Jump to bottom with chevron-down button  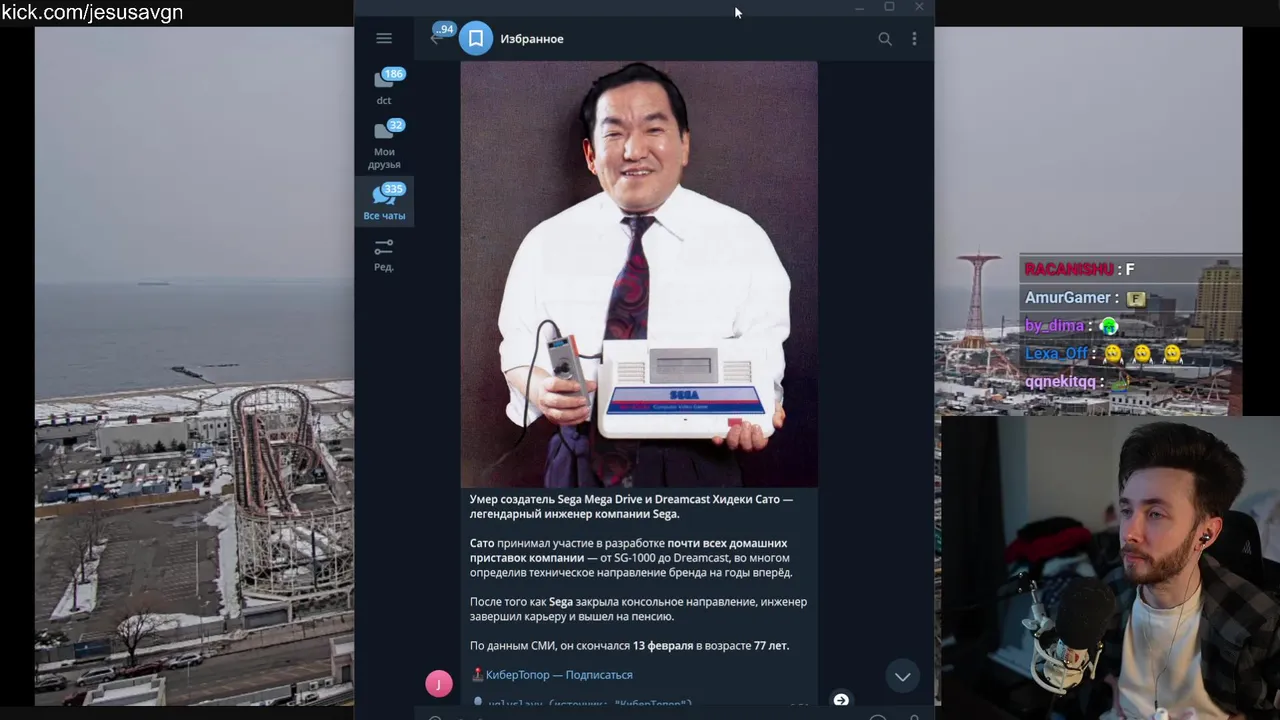click(902, 677)
